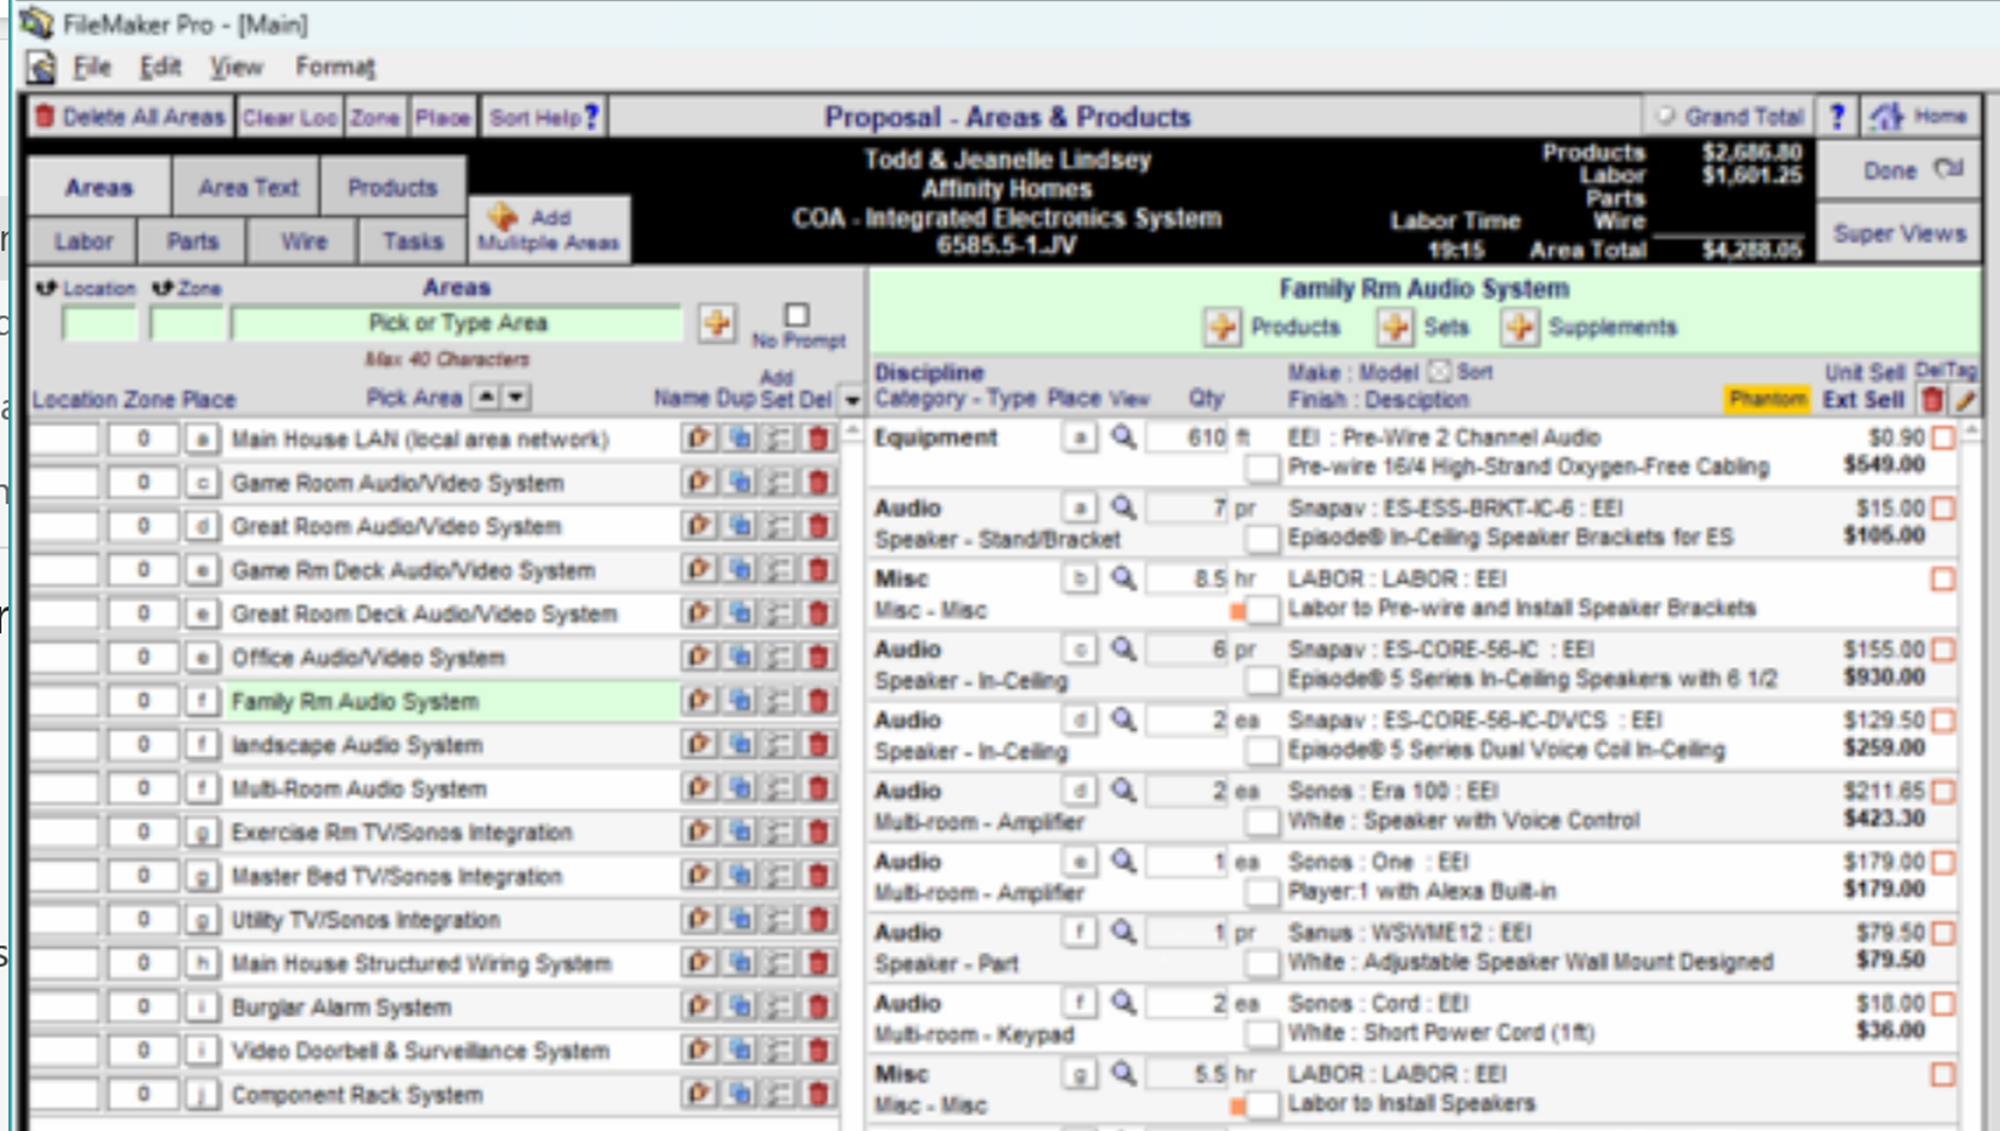
Task: Sort by Zone arrows icon
Action: pos(162,288)
